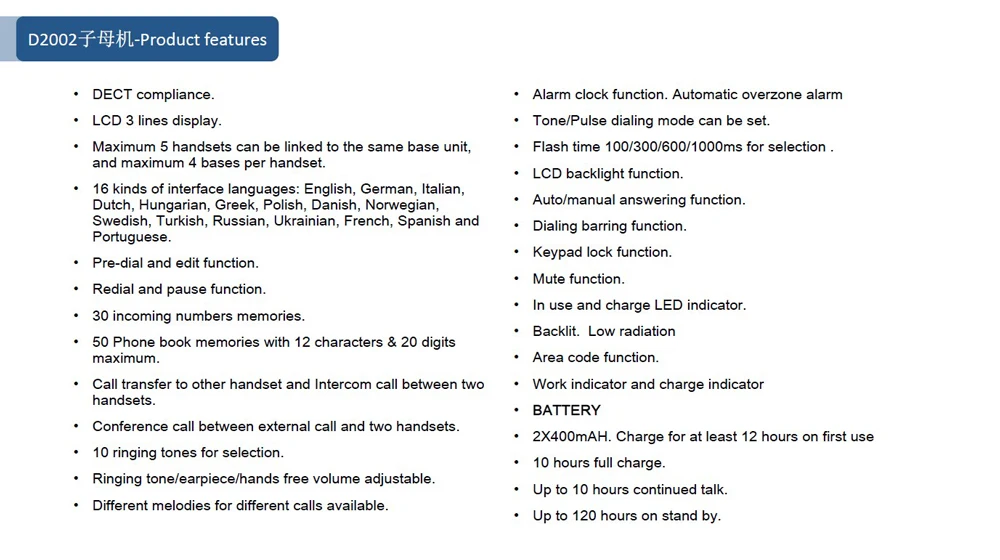Select the Pre-dial and edit function line
Image resolution: width=1000 pixels, height=560 pixels.
175,263
